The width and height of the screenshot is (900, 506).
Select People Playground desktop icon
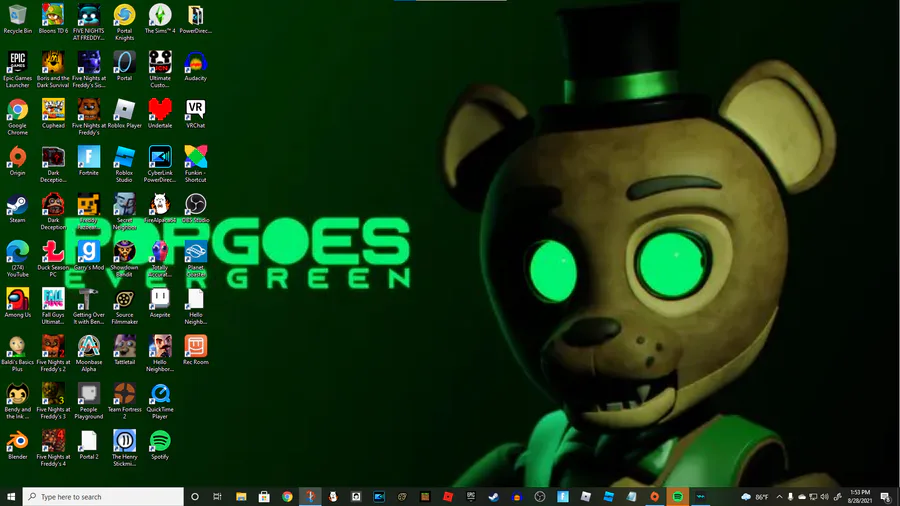89,401
